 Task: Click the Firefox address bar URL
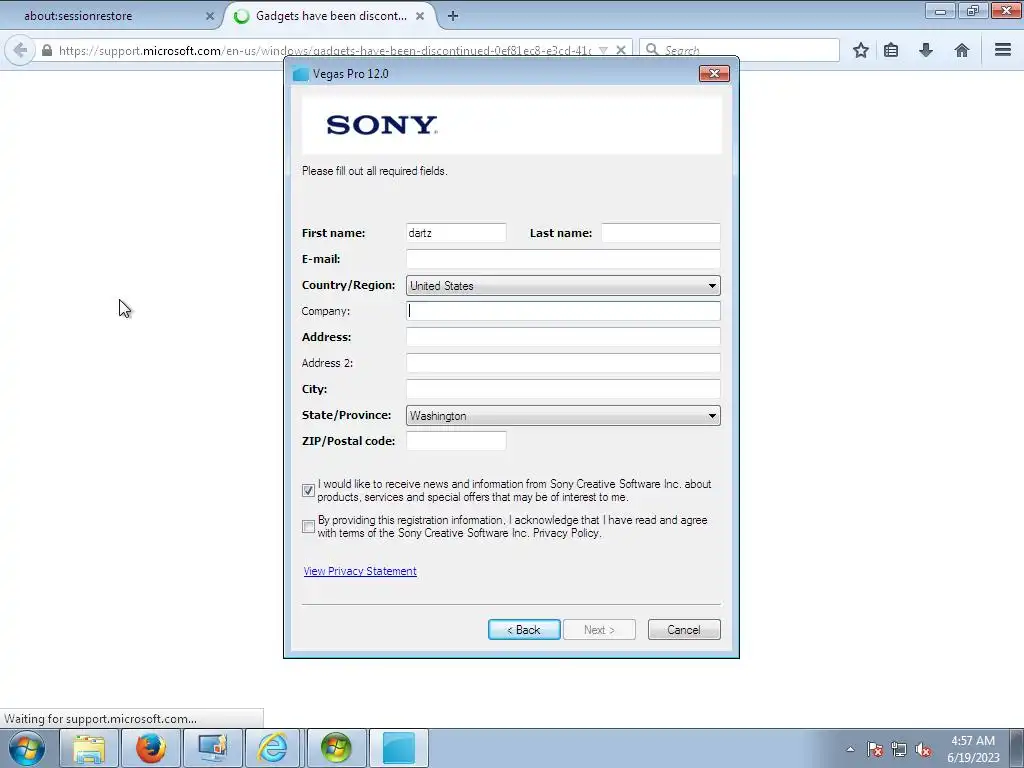tap(325, 50)
